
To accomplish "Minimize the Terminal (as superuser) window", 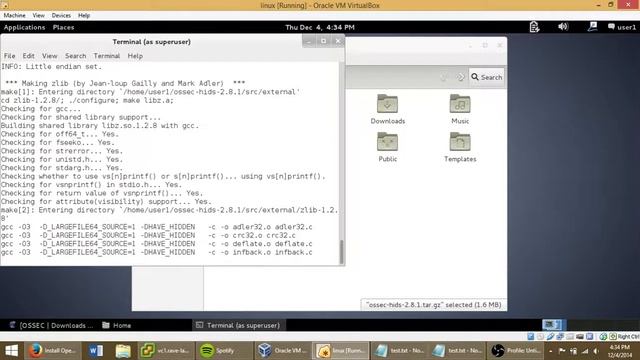I will (309, 41).
